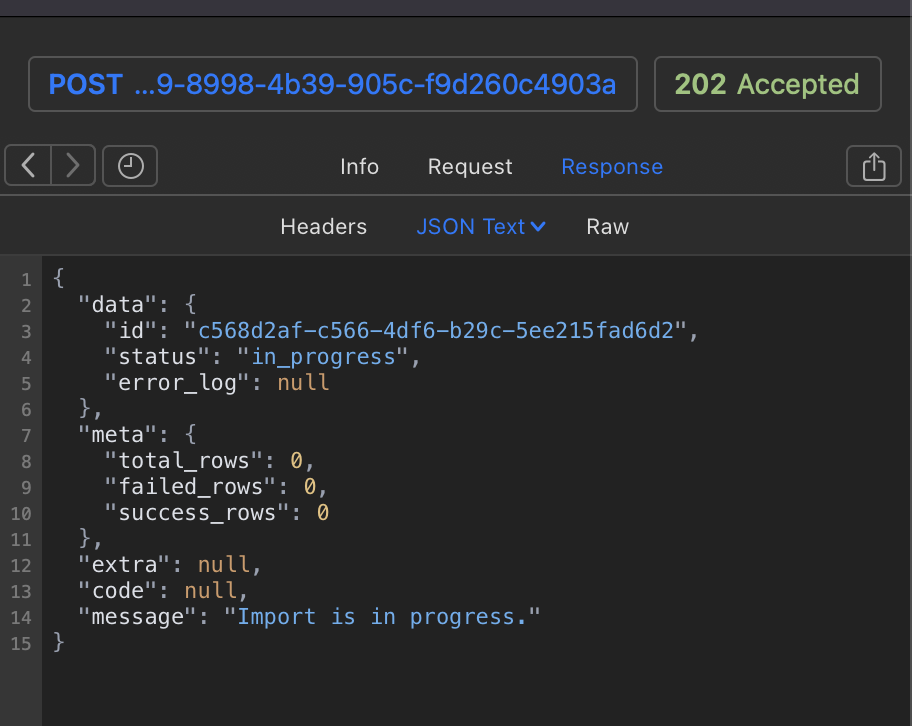Show the Raw response view

[x=607, y=227]
